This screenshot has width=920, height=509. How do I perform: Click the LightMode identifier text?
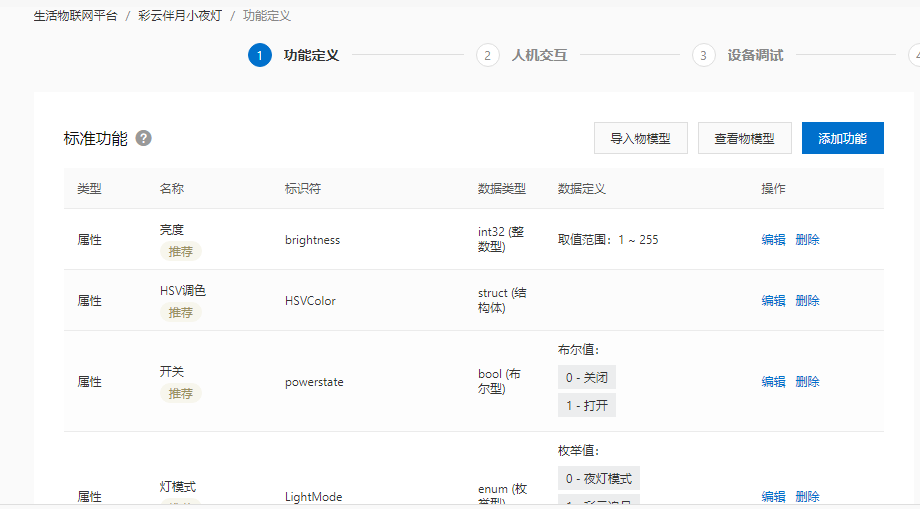313,497
